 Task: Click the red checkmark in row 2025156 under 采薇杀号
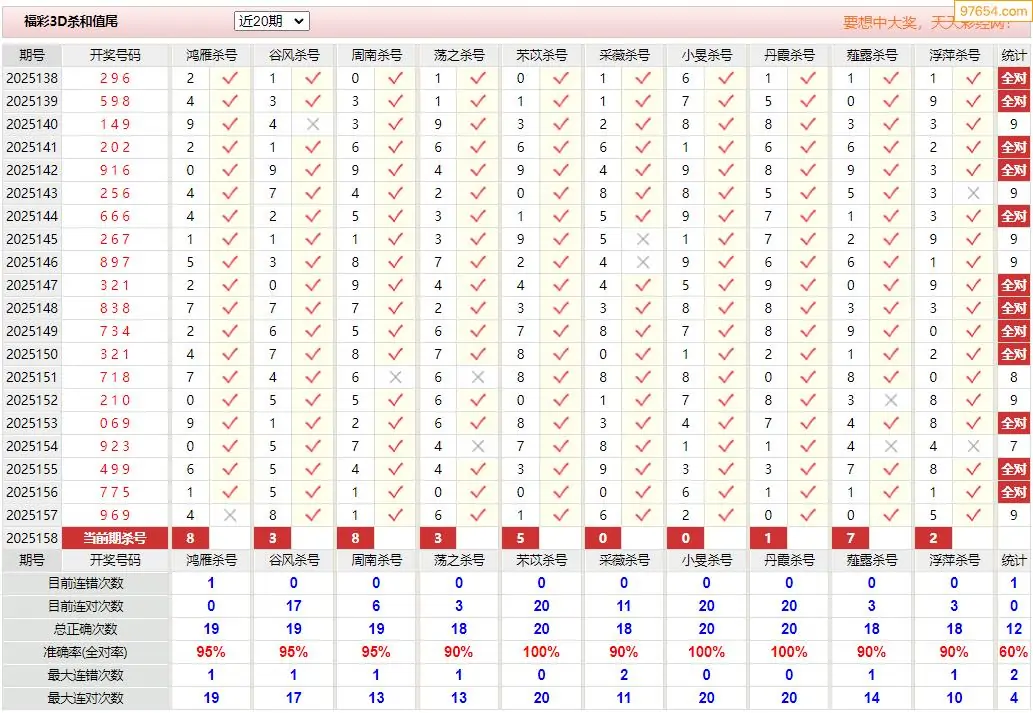643,492
